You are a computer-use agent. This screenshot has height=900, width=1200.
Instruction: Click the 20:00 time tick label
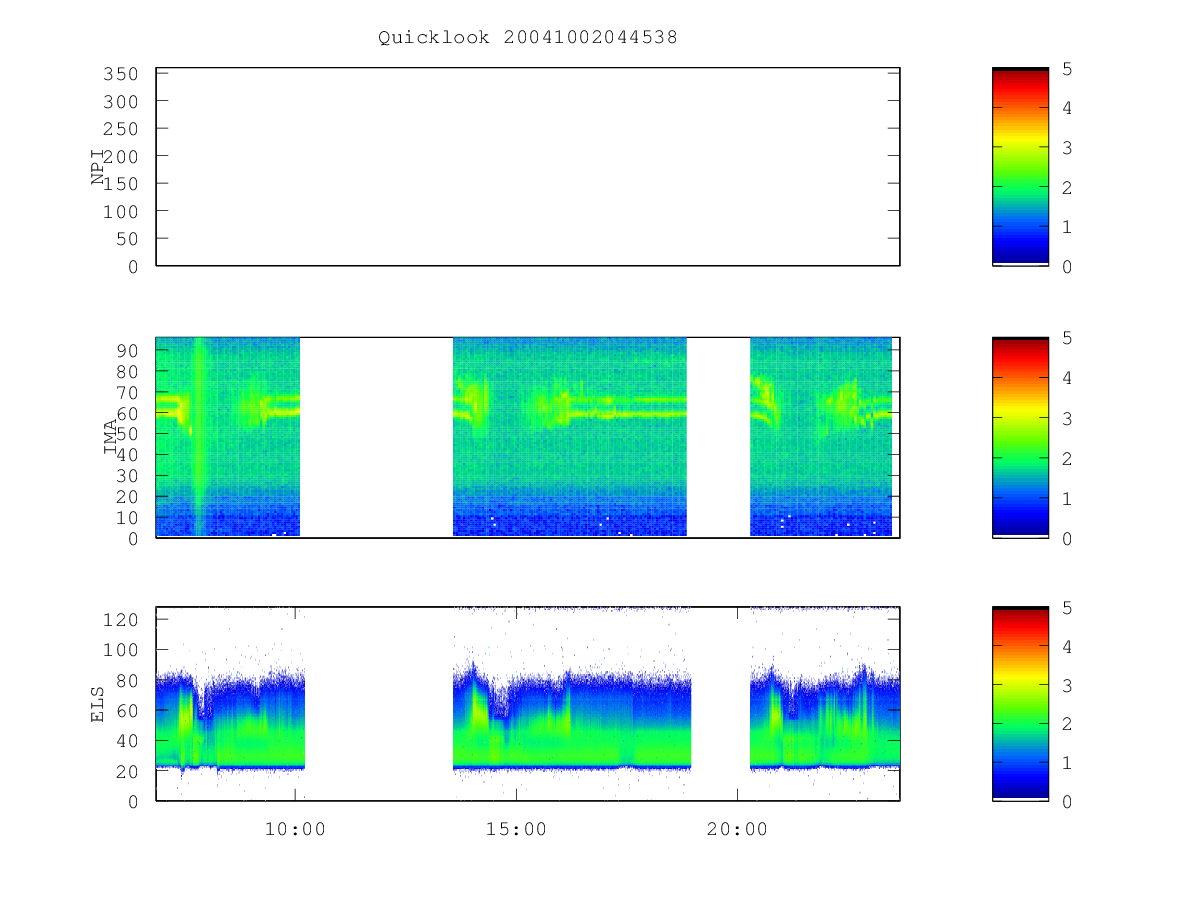tap(737, 829)
